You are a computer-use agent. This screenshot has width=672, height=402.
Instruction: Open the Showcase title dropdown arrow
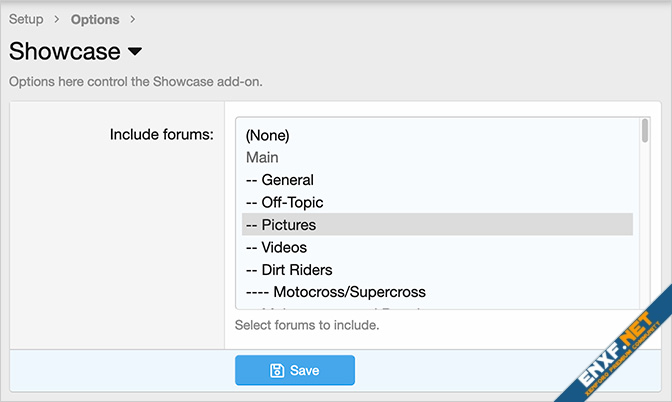(136, 52)
